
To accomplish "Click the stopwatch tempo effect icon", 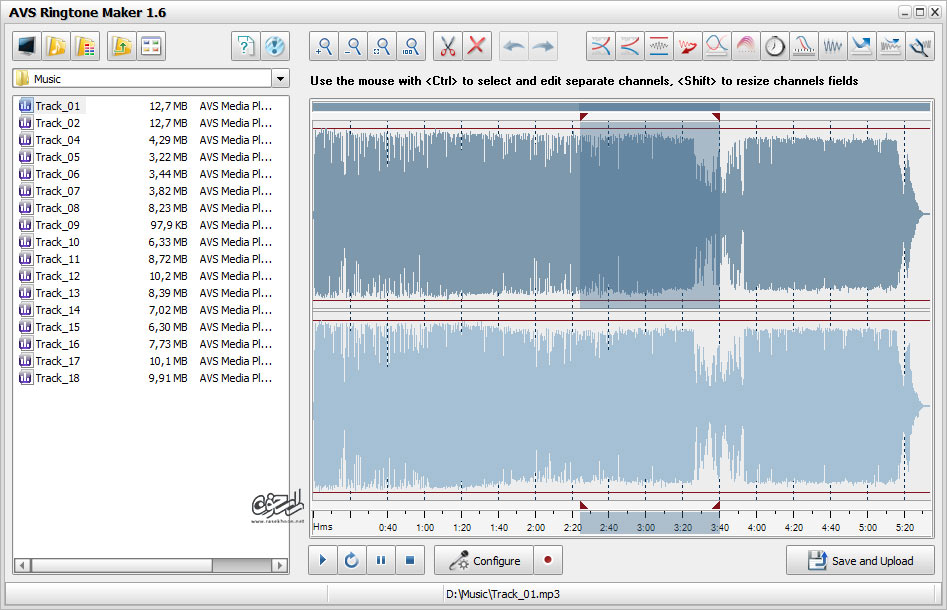I will coord(775,47).
